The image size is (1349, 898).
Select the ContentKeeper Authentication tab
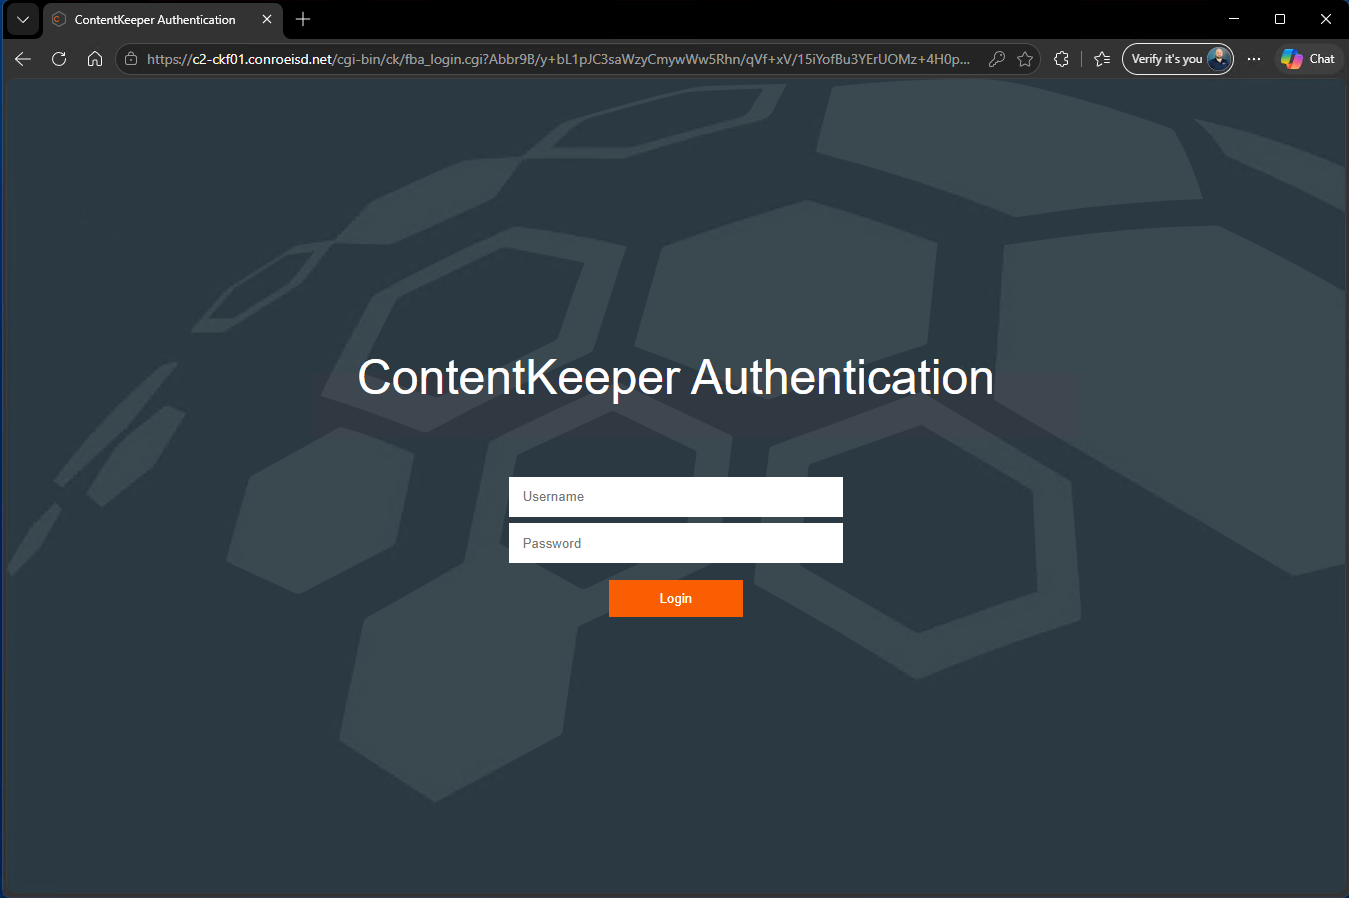(155, 19)
